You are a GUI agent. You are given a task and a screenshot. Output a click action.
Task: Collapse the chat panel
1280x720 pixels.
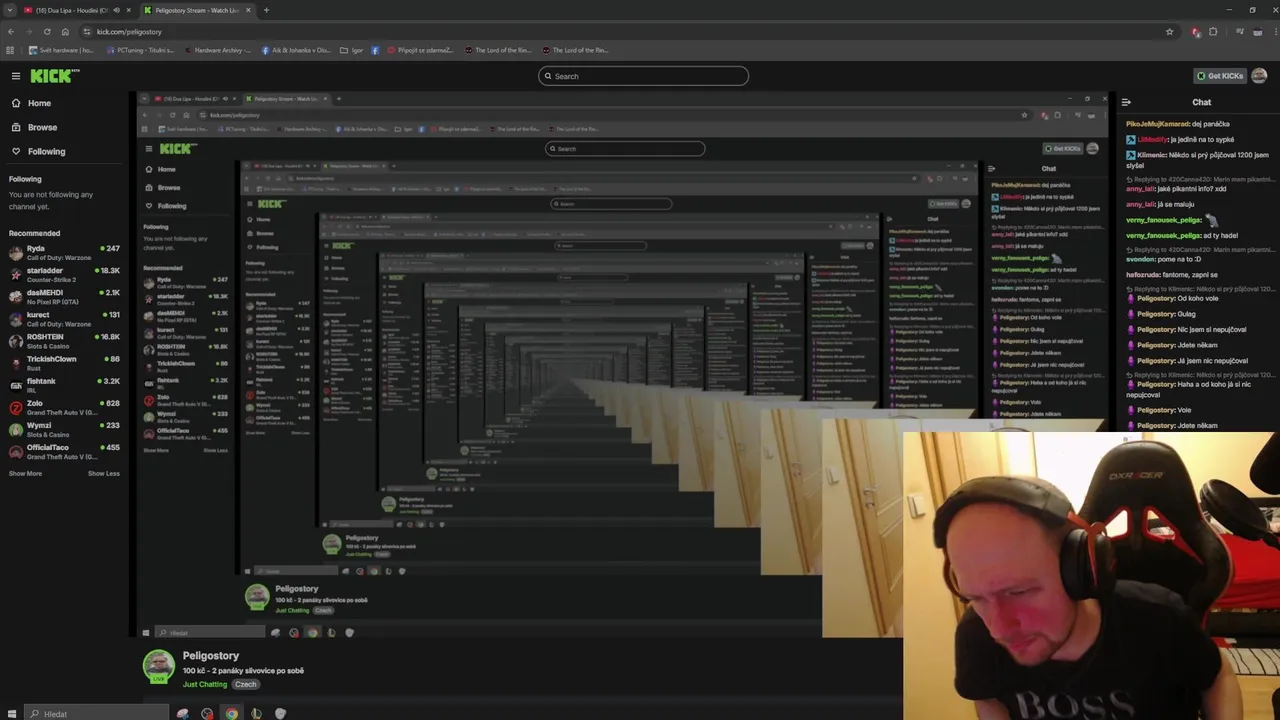point(1126,102)
